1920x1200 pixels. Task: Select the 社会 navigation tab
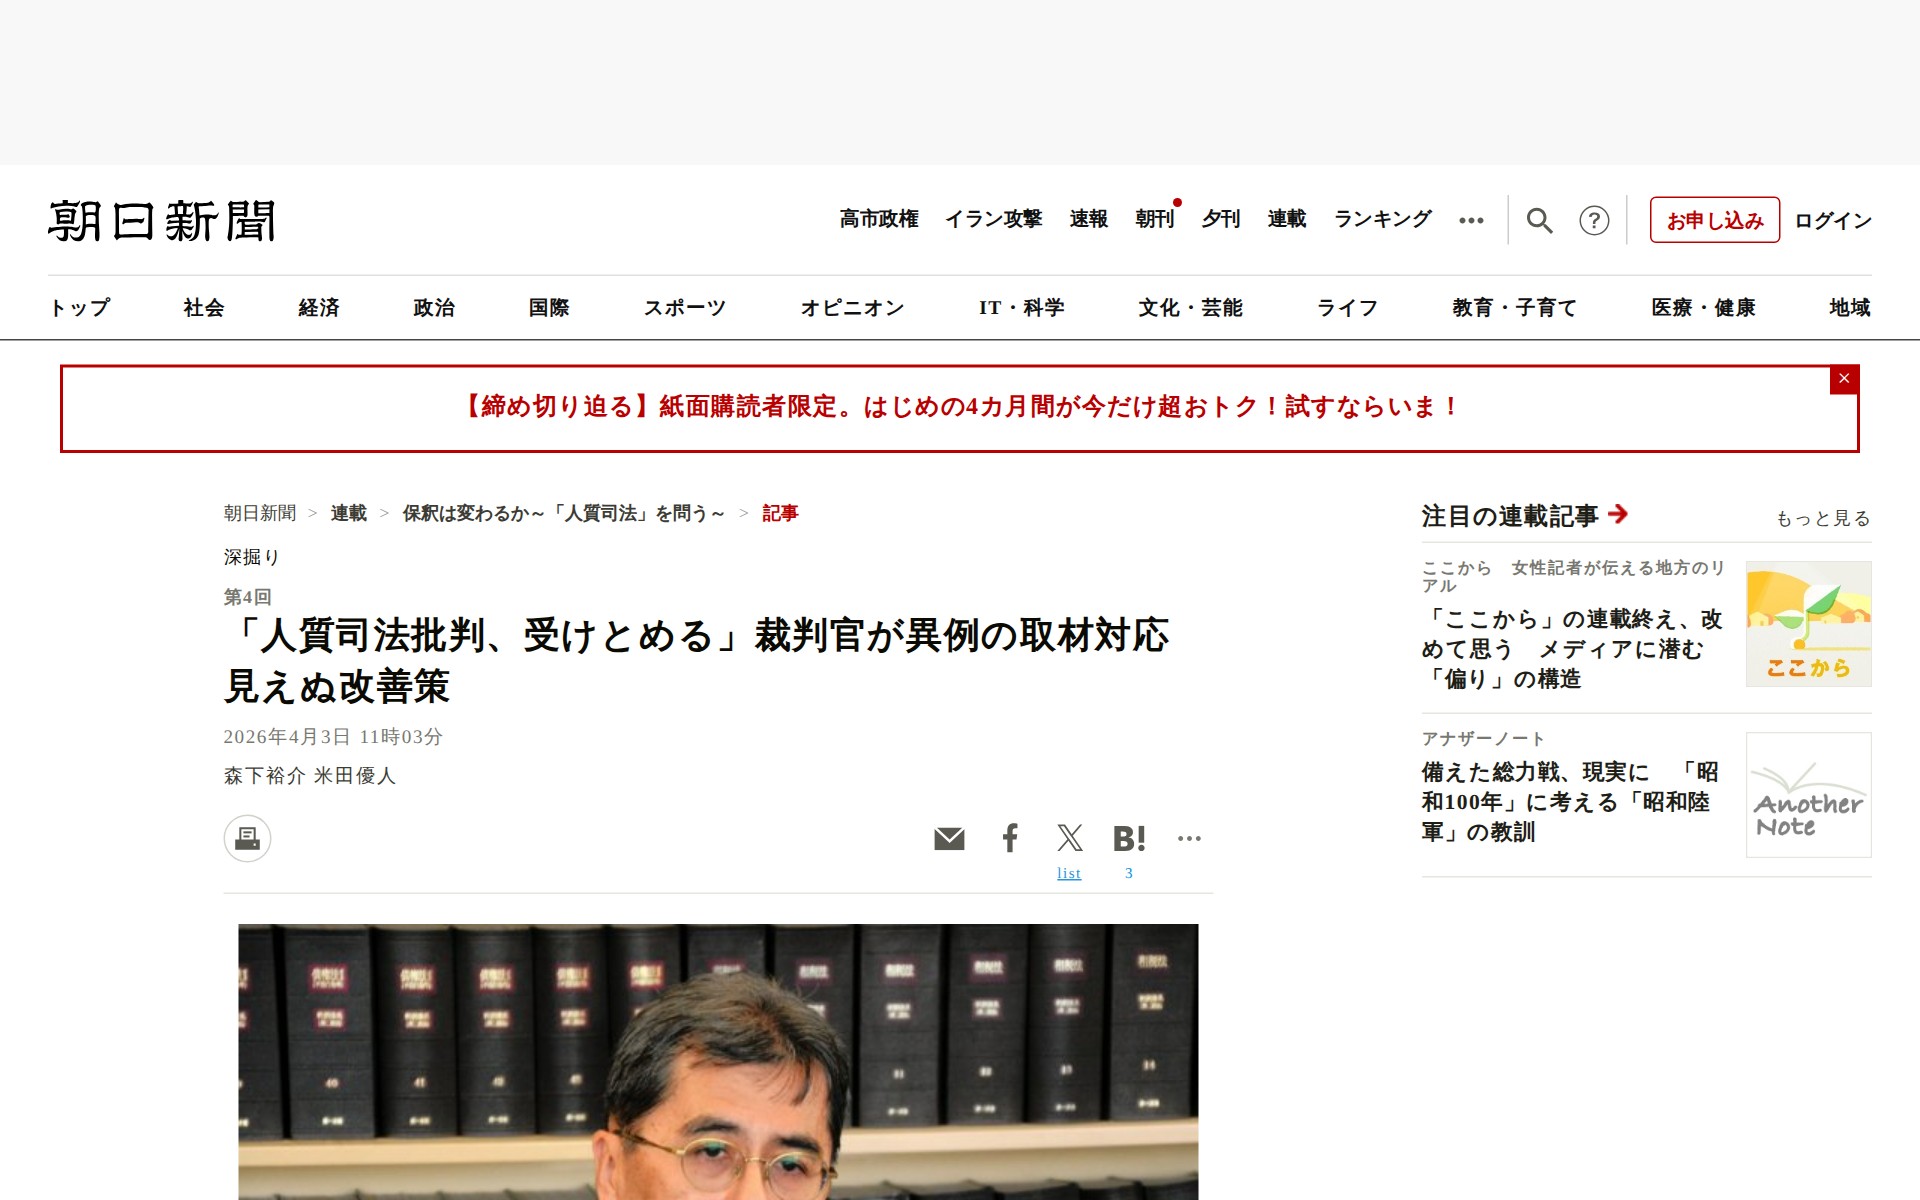click(x=204, y=308)
